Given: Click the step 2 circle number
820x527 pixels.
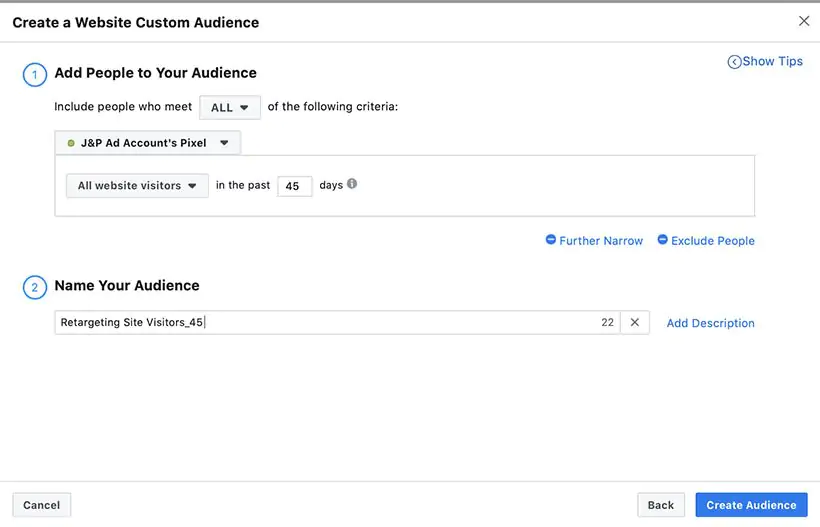Looking at the screenshot, I should [34, 288].
